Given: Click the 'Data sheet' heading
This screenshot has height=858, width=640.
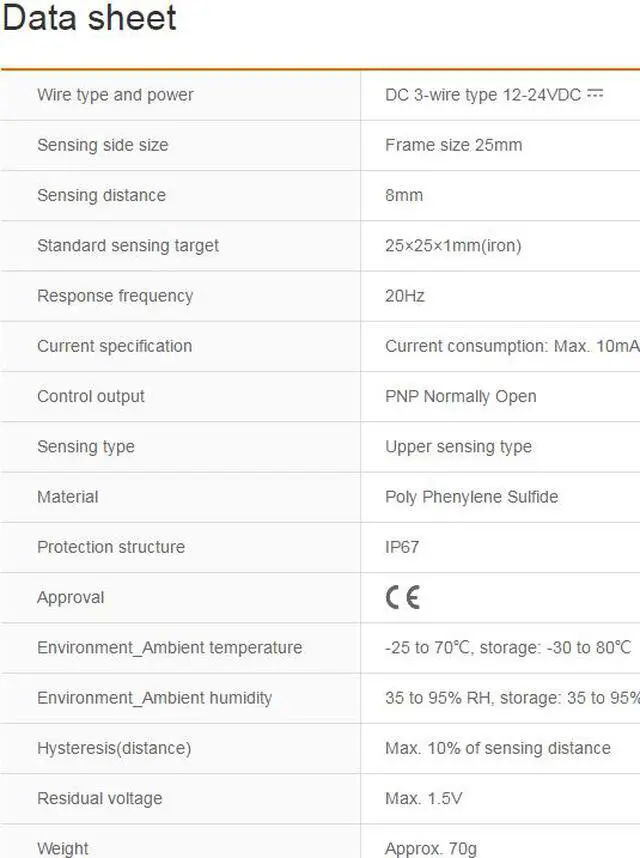Looking at the screenshot, I should coord(89,18).
